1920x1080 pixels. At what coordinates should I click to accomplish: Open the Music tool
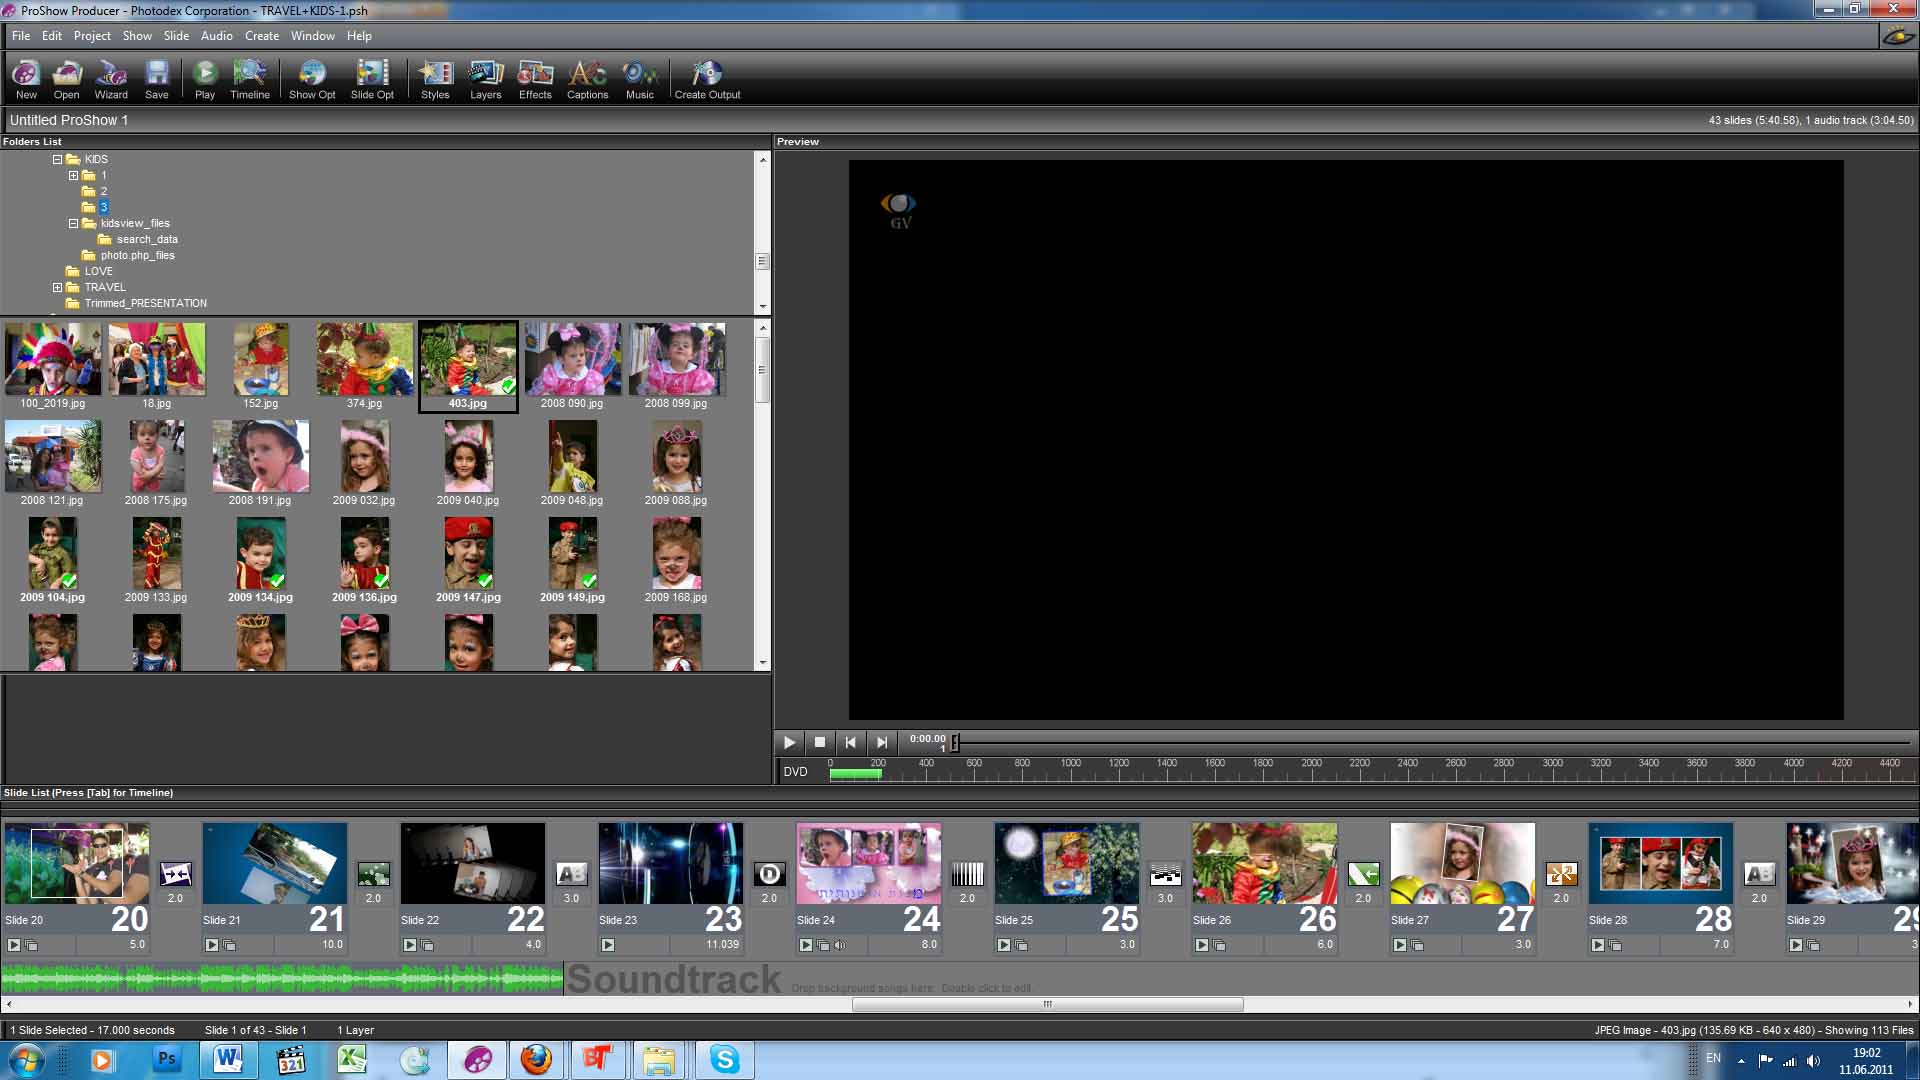pos(640,79)
